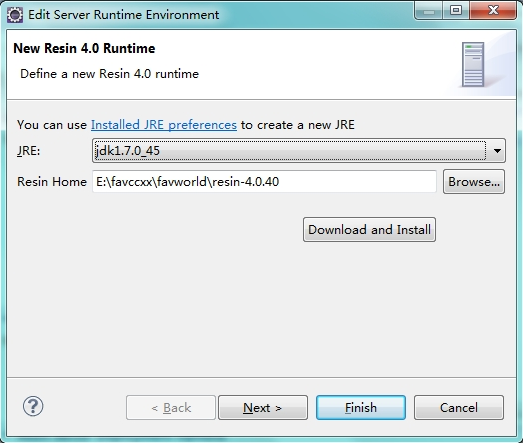Click Browse to choose Resin Home
Screen dimensions: 523x443
(474, 181)
